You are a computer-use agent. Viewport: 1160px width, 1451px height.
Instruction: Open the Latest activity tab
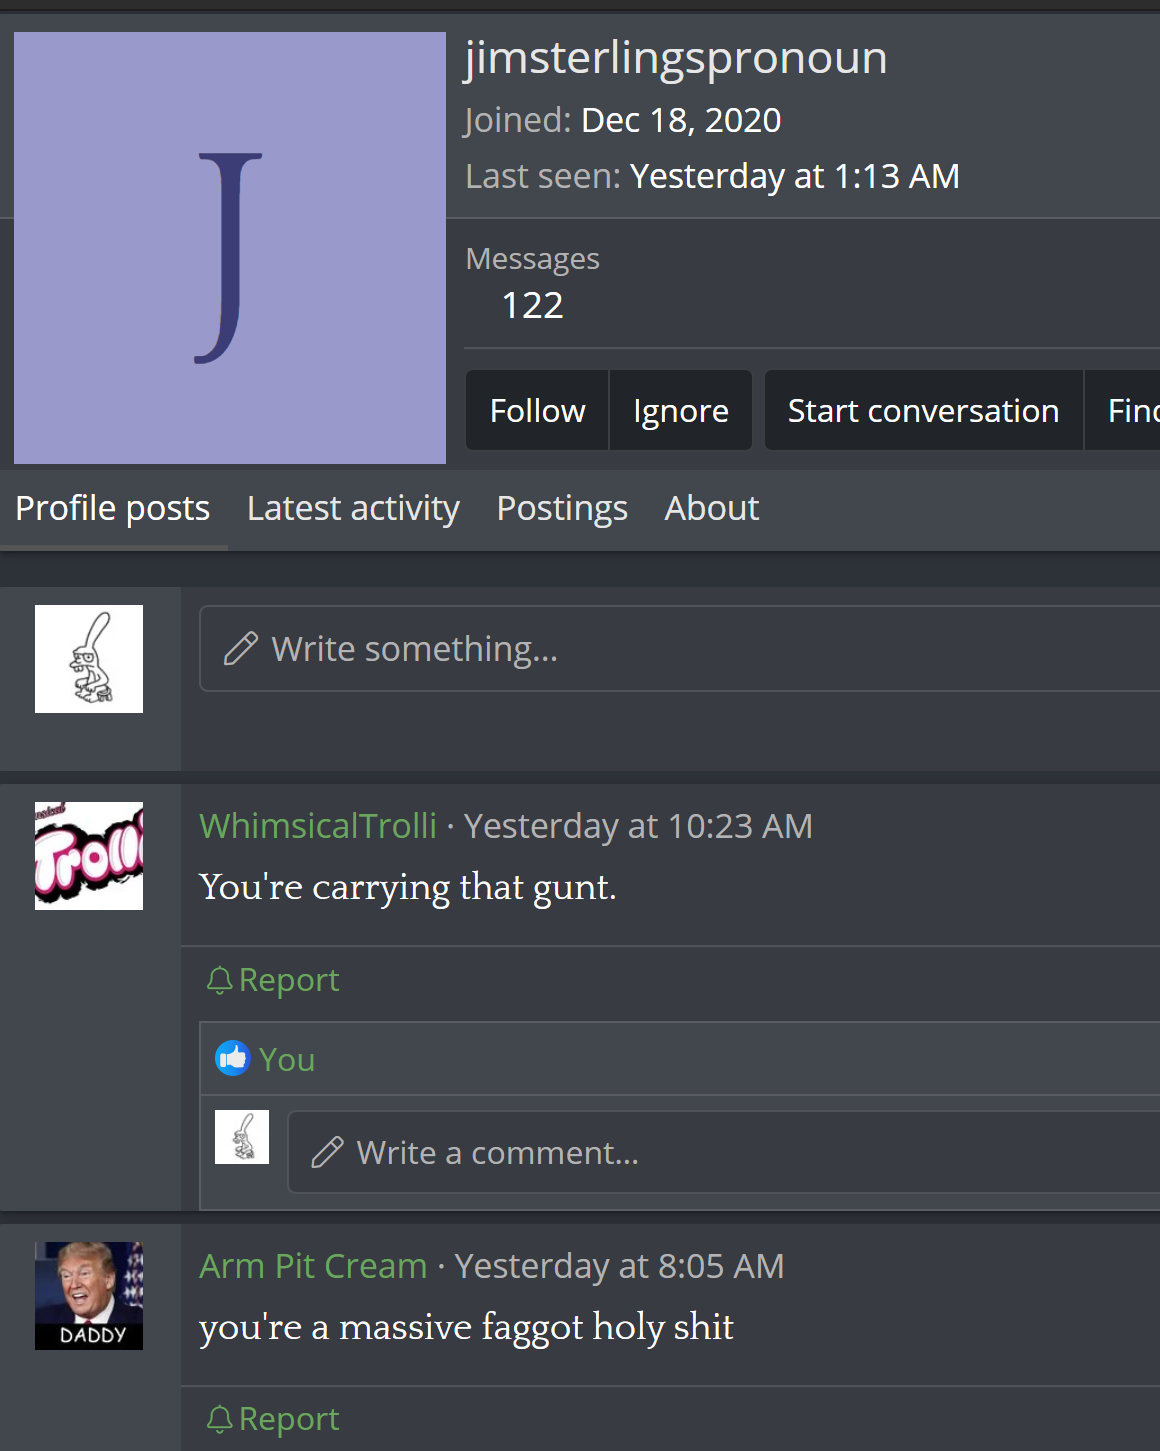(x=353, y=508)
